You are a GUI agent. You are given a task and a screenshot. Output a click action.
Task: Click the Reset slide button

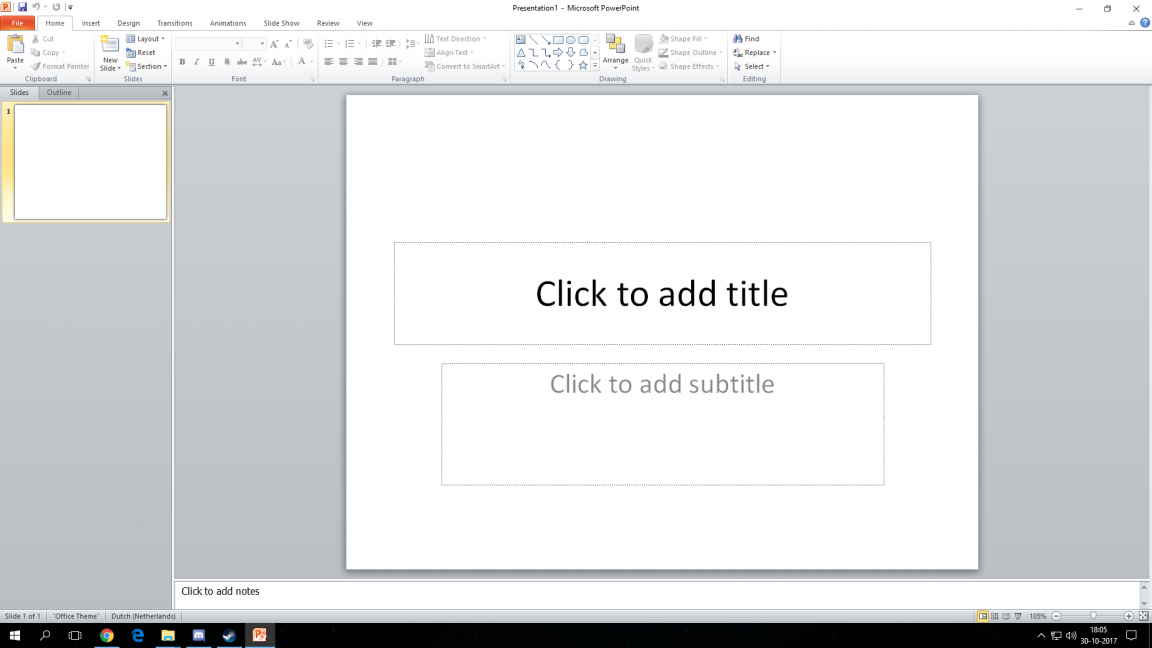coord(141,53)
